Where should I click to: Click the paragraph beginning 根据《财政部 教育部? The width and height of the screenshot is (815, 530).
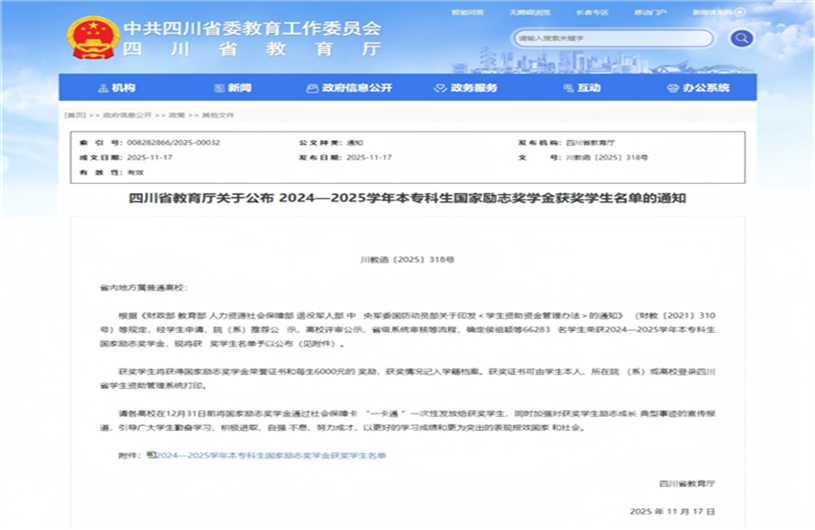coord(408,329)
